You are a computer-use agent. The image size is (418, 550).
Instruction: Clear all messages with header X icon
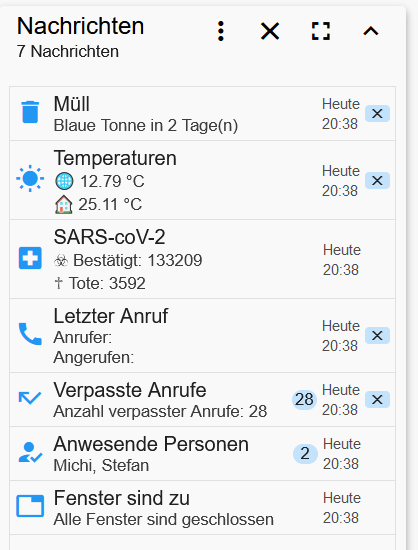pos(270,31)
